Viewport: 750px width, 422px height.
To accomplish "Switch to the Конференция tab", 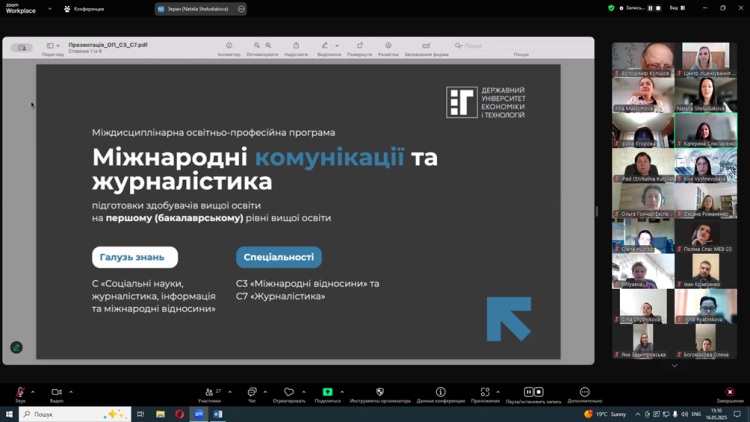I will tap(84, 9).
